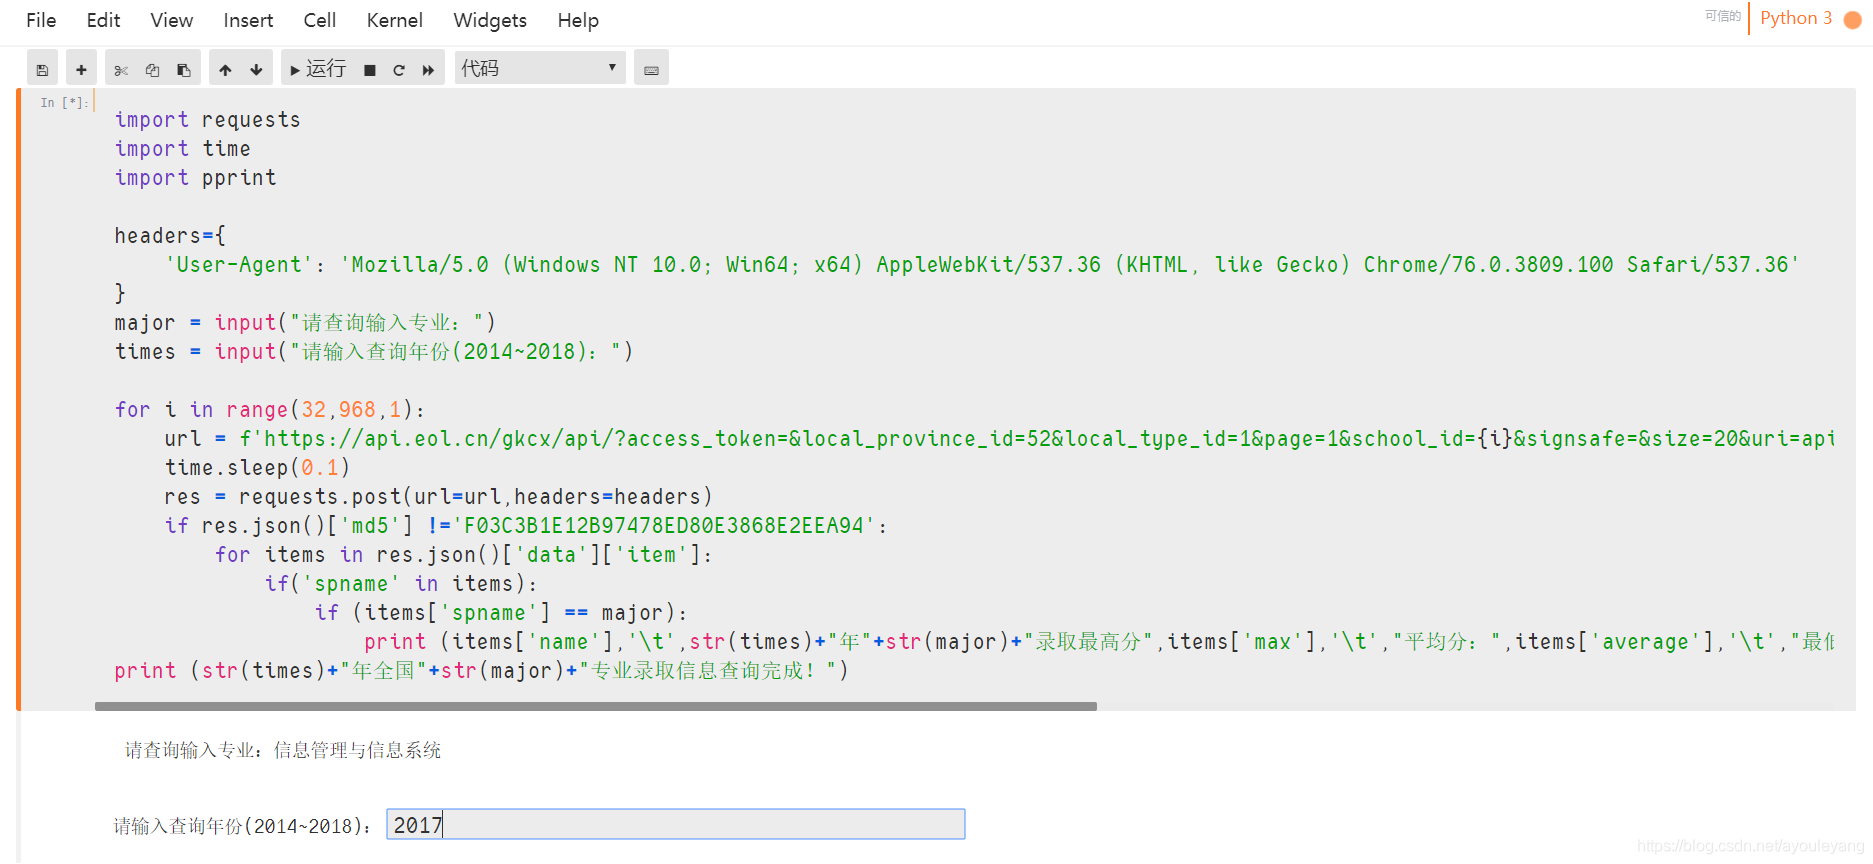Click the url f-string line
The image size is (1873, 864).
point(1000,439)
